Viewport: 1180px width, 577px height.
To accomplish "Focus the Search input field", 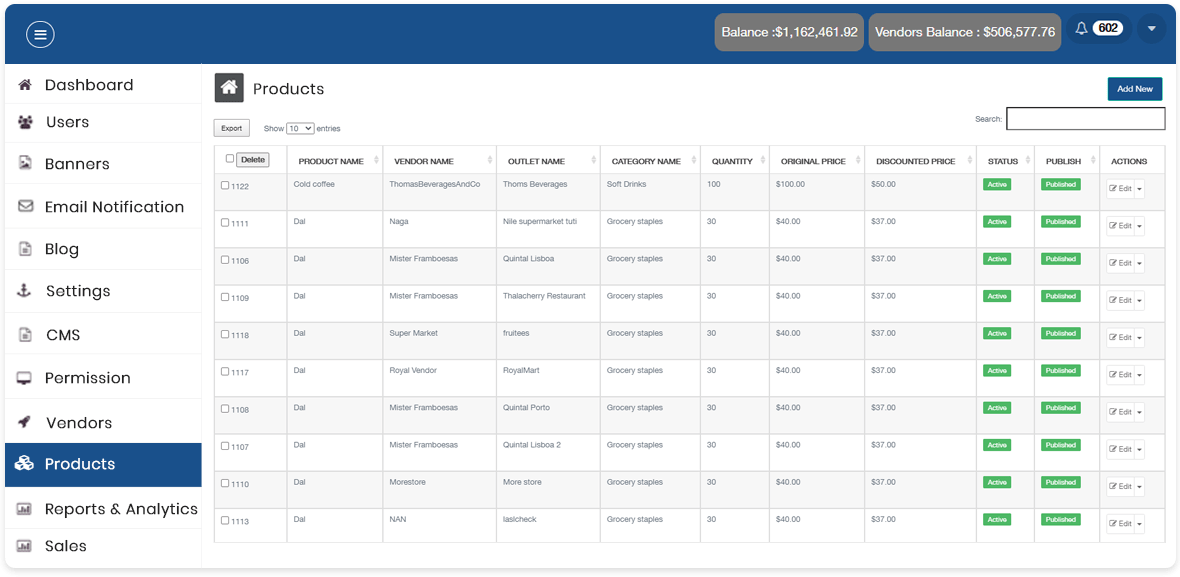I will tap(1085, 119).
